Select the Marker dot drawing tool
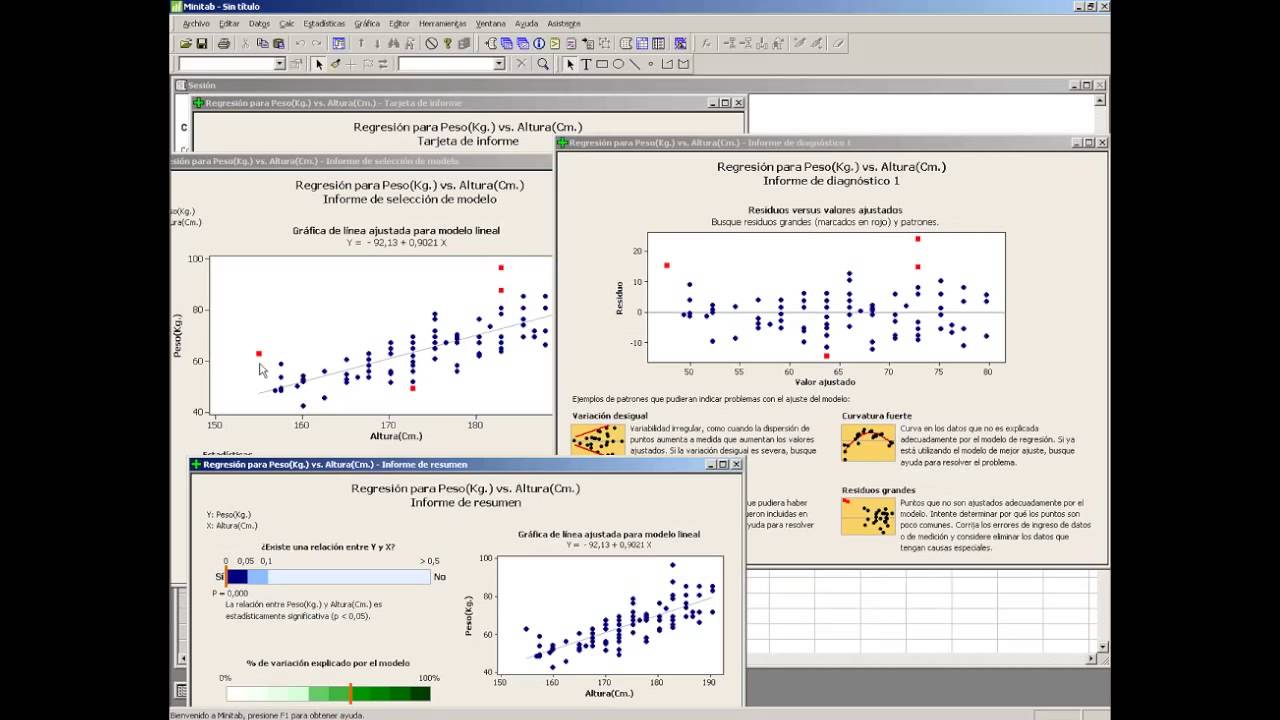The image size is (1280, 720). tap(650, 64)
